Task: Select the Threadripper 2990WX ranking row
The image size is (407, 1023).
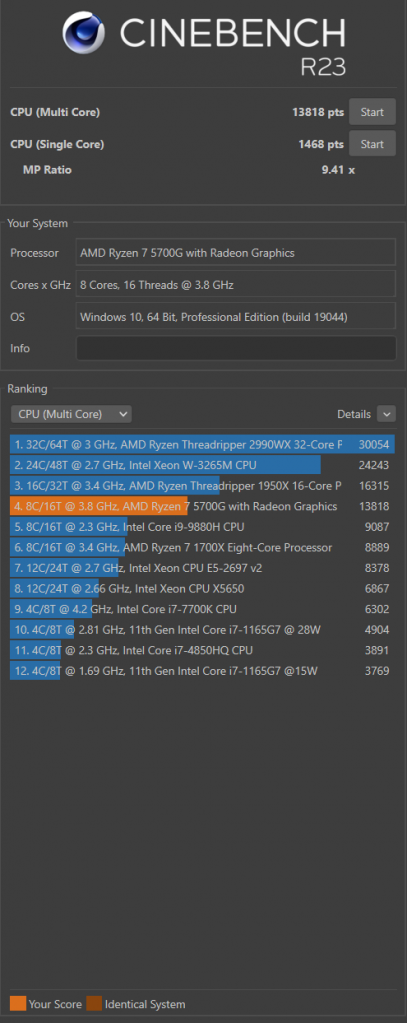Action: [x=202, y=444]
